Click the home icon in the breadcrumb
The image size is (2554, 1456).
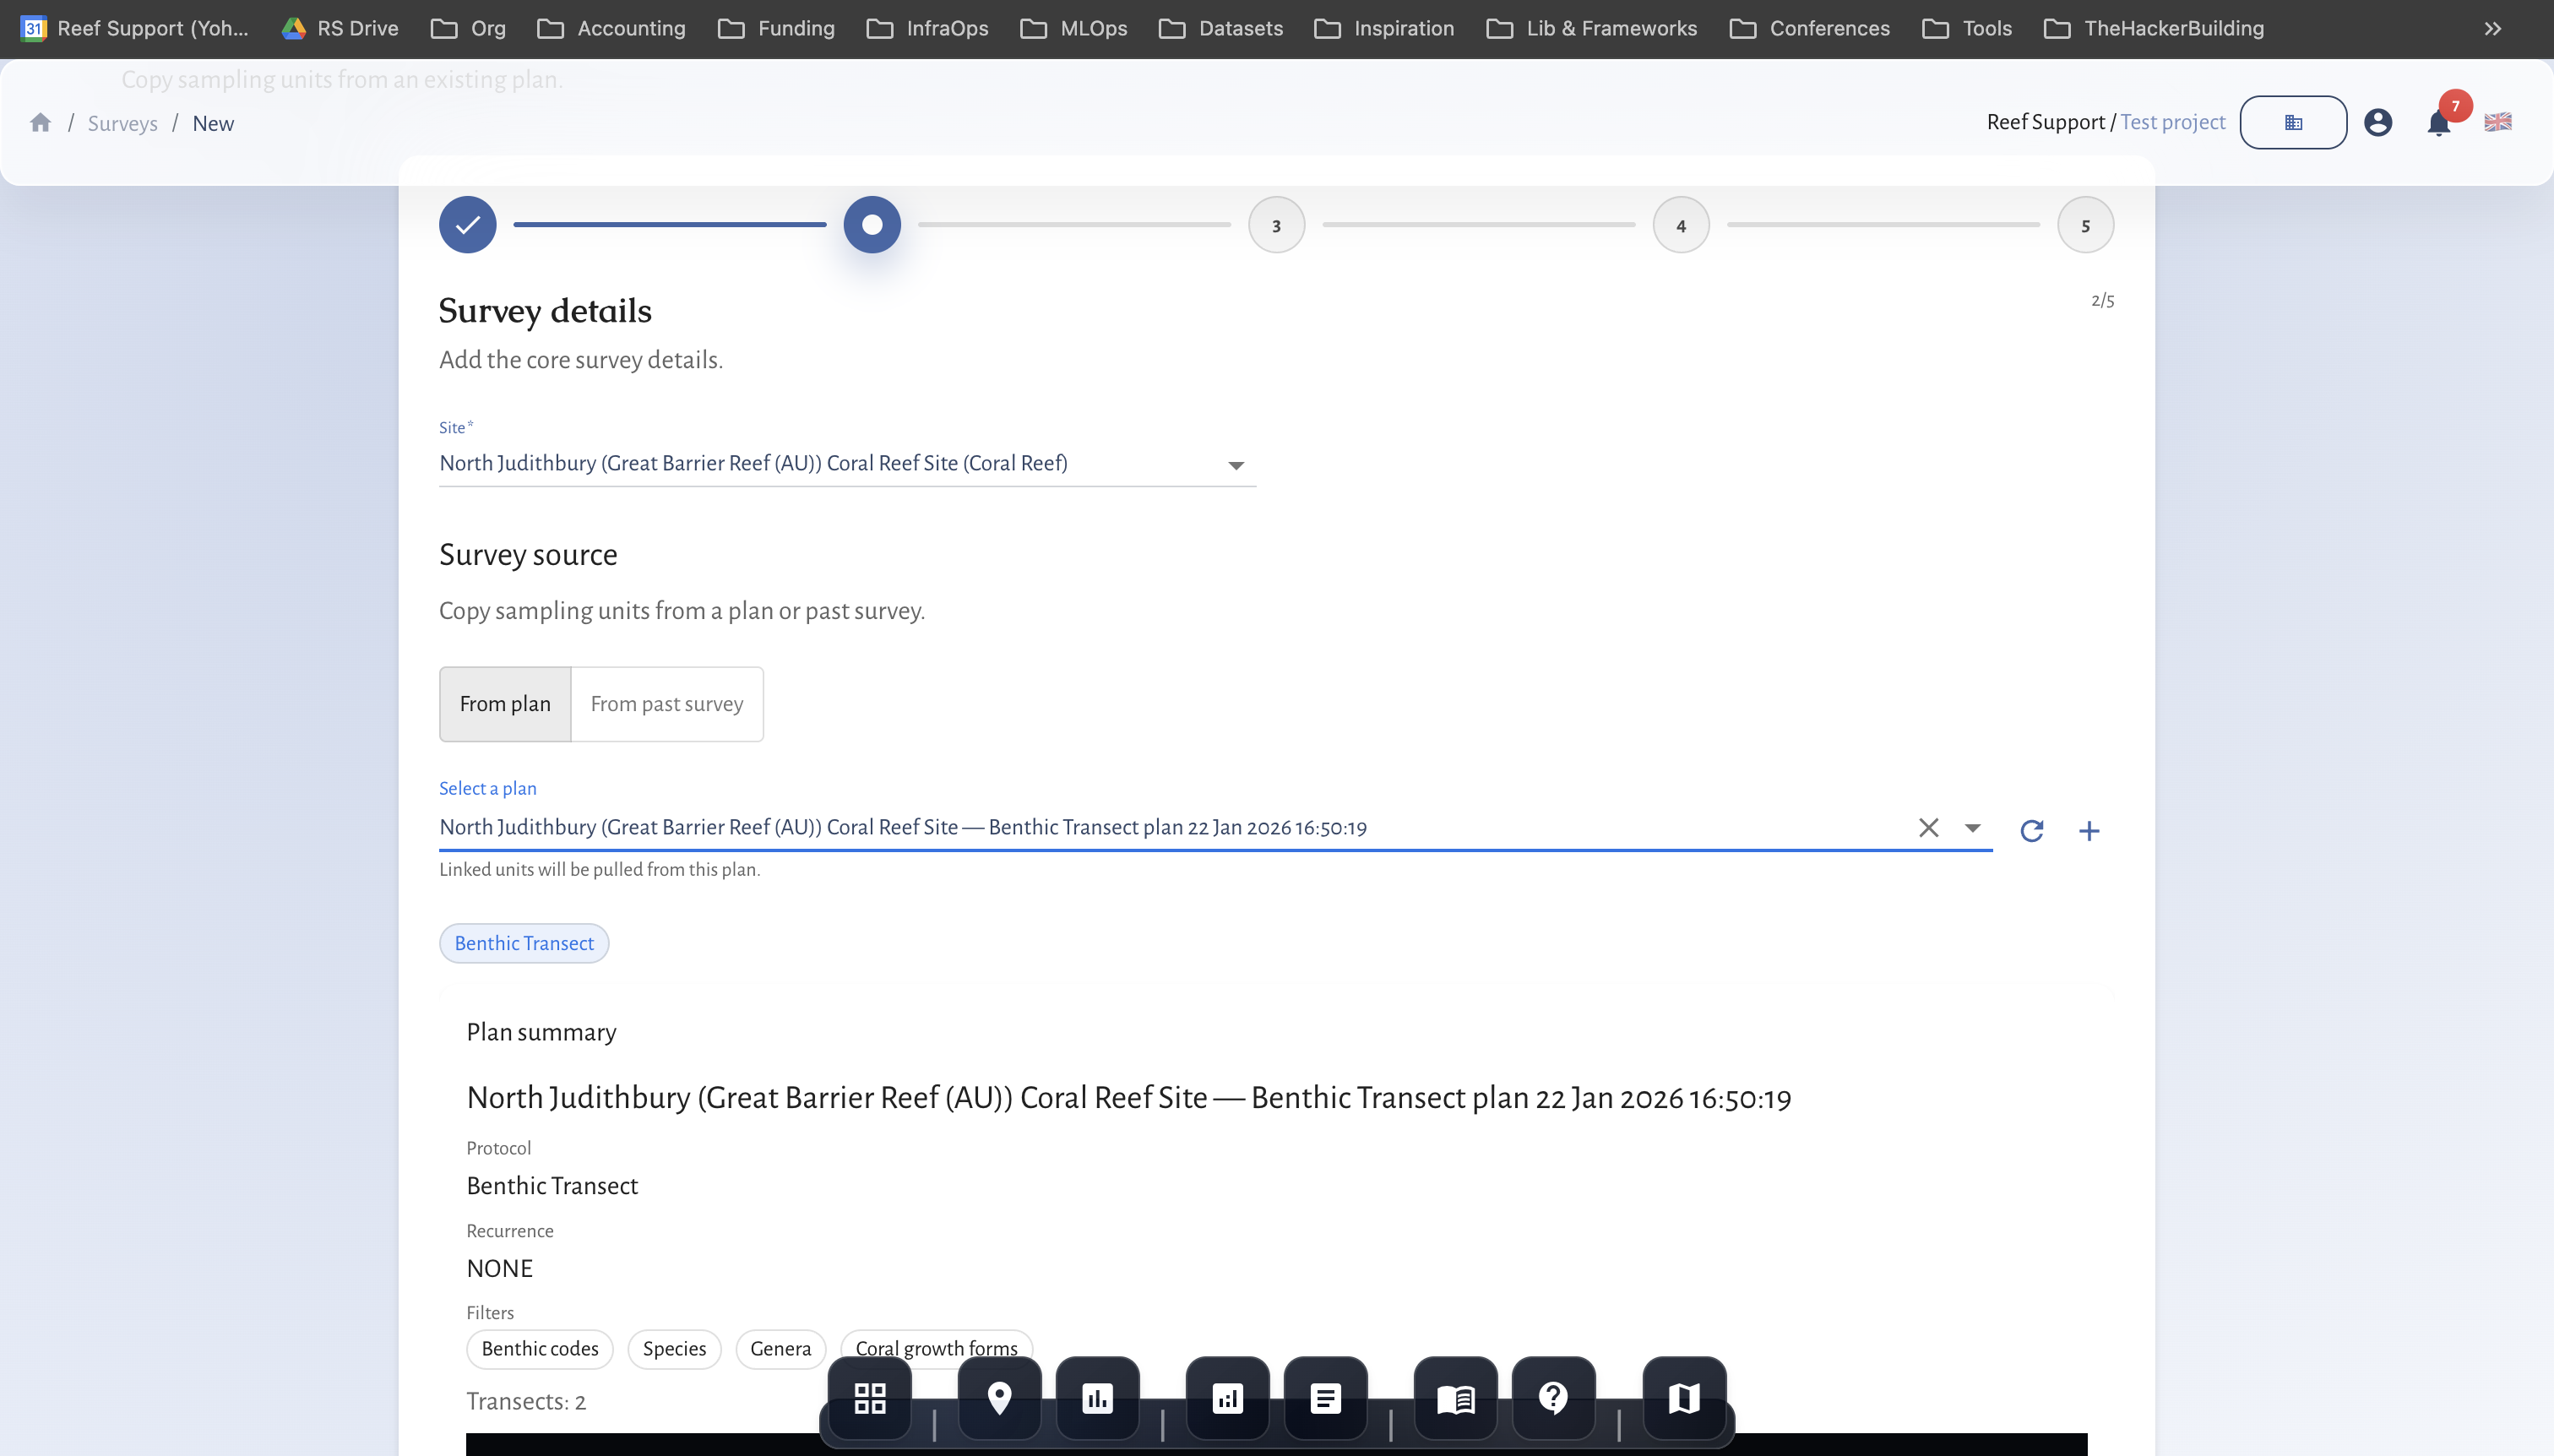point(40,123)
